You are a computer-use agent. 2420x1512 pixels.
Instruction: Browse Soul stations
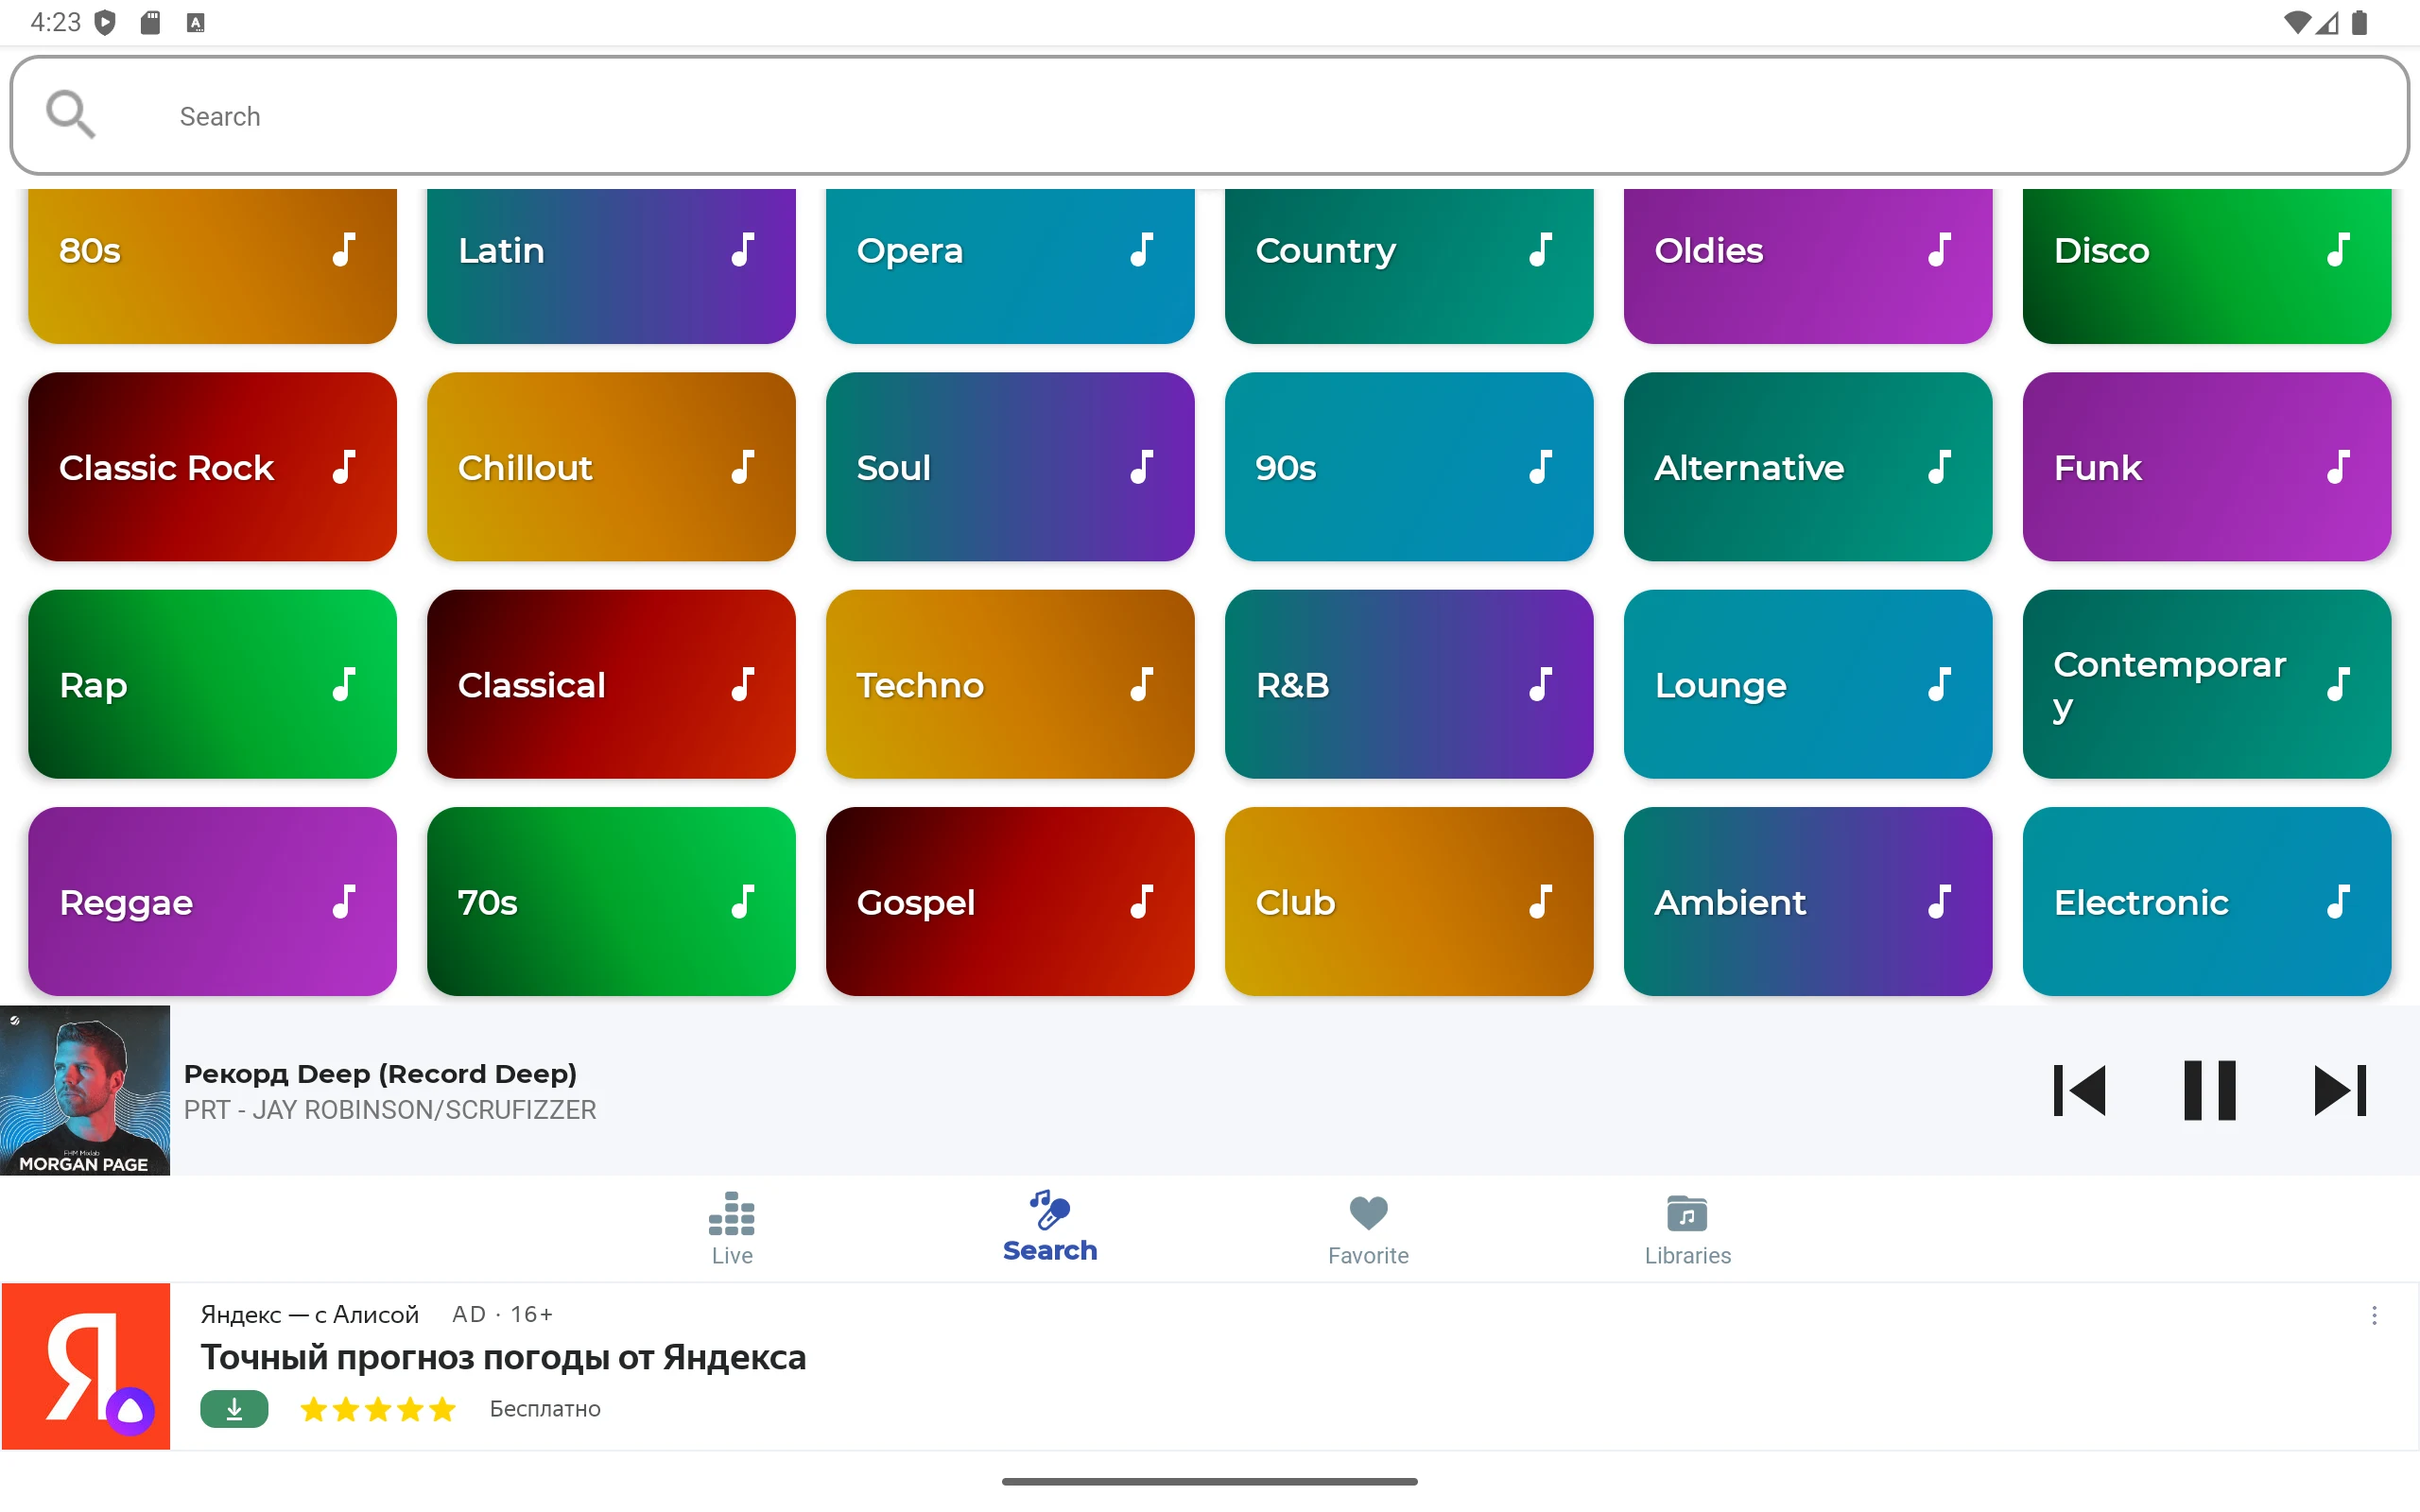point(1010,467)
